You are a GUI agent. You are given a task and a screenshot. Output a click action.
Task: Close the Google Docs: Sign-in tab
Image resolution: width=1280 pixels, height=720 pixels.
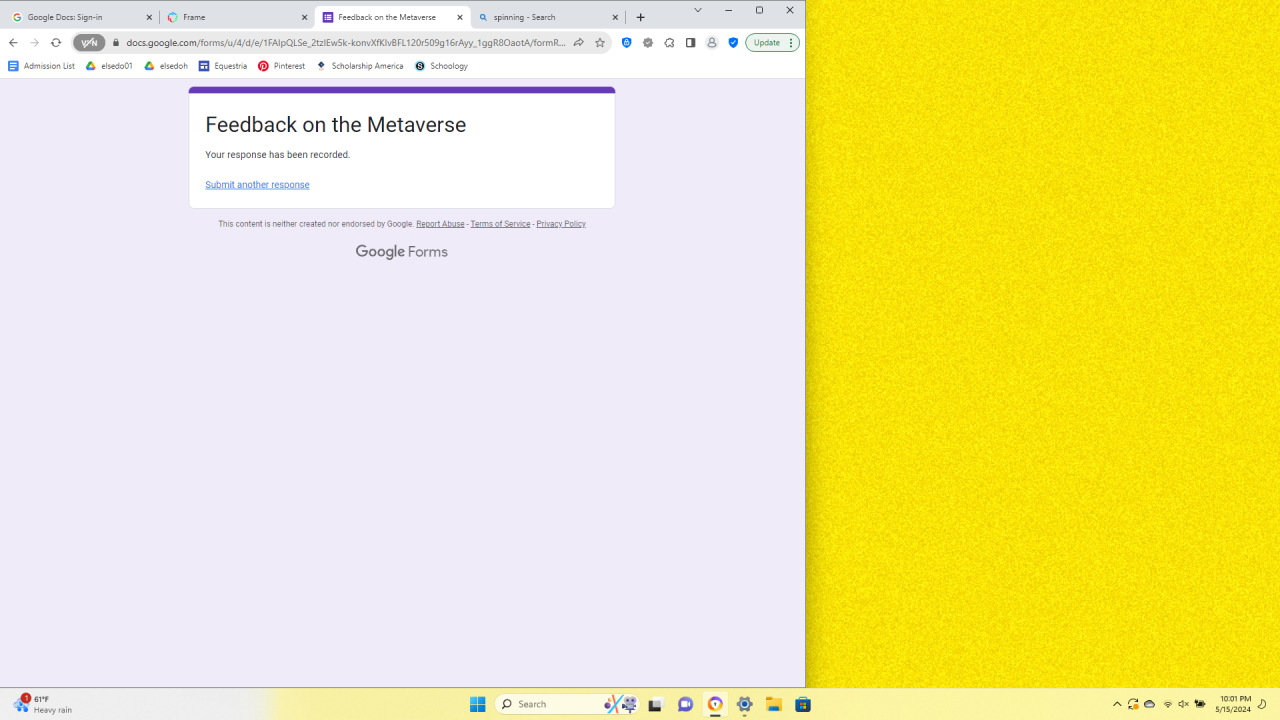(x=149, y=17)
